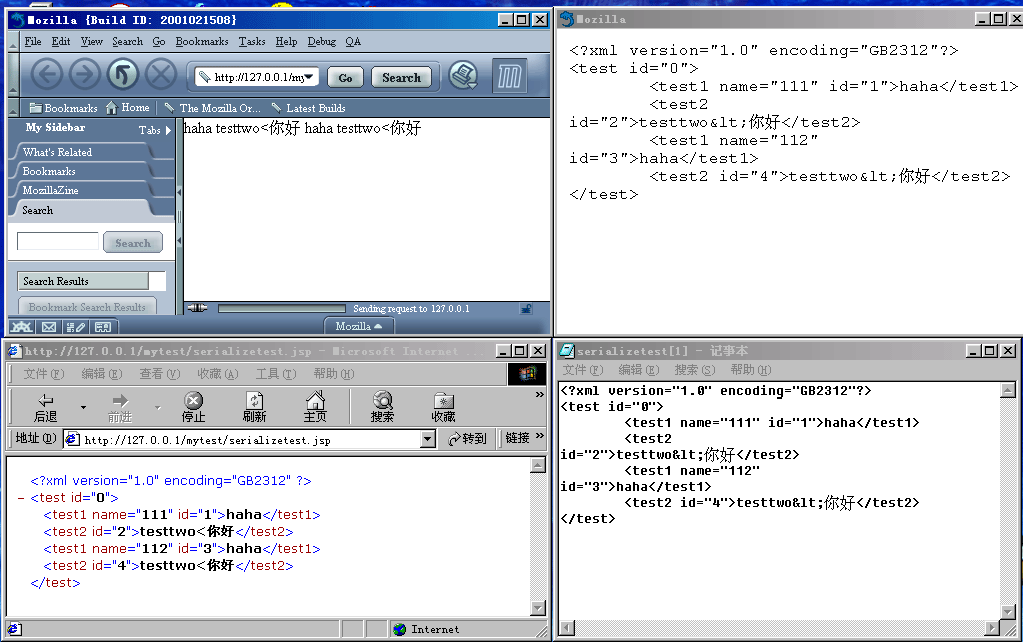Select the What's Related sidebar tab
This screenshot has width=1023, height=642.
click(82, 152)
